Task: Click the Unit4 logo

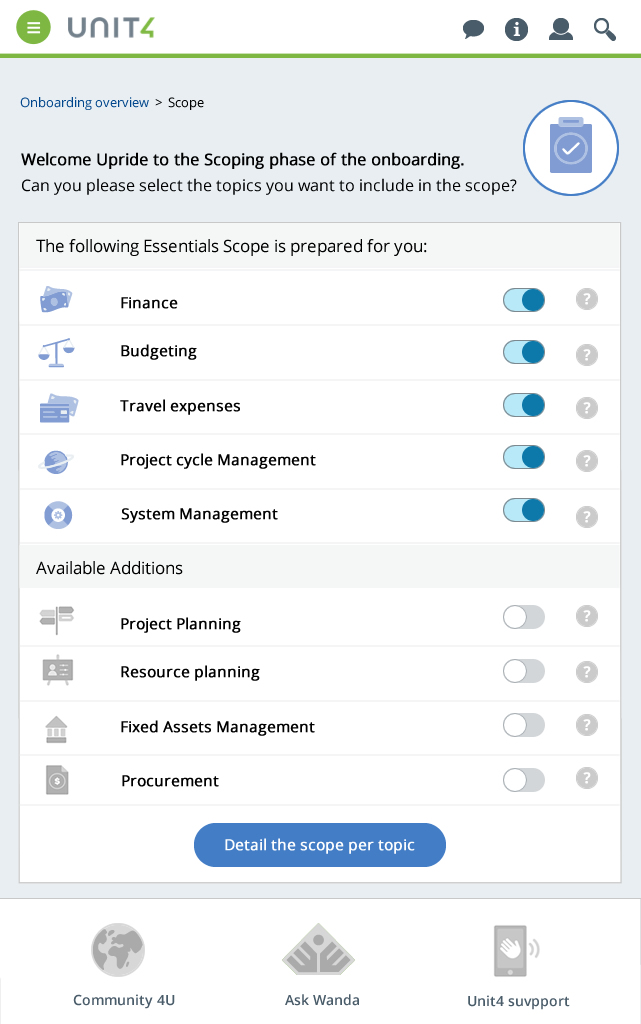Action: 111,28
